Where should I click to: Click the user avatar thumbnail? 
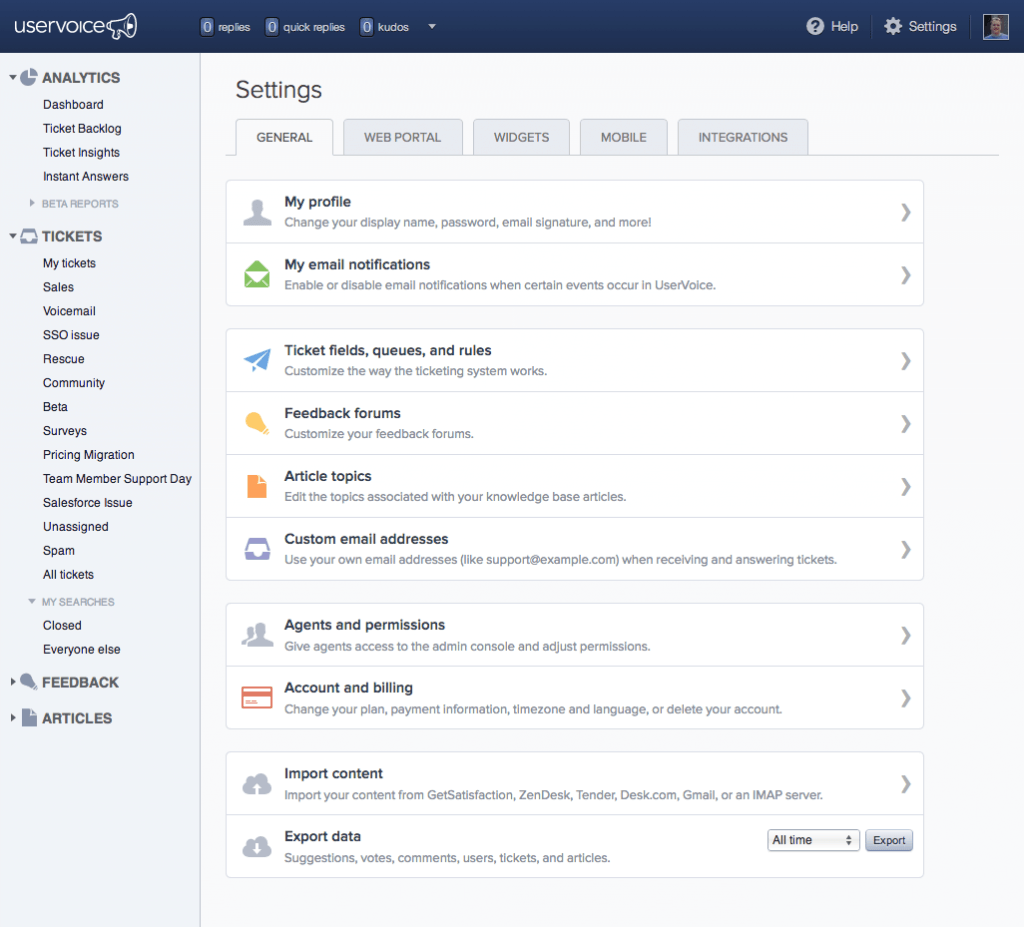(x=995, y=27)
